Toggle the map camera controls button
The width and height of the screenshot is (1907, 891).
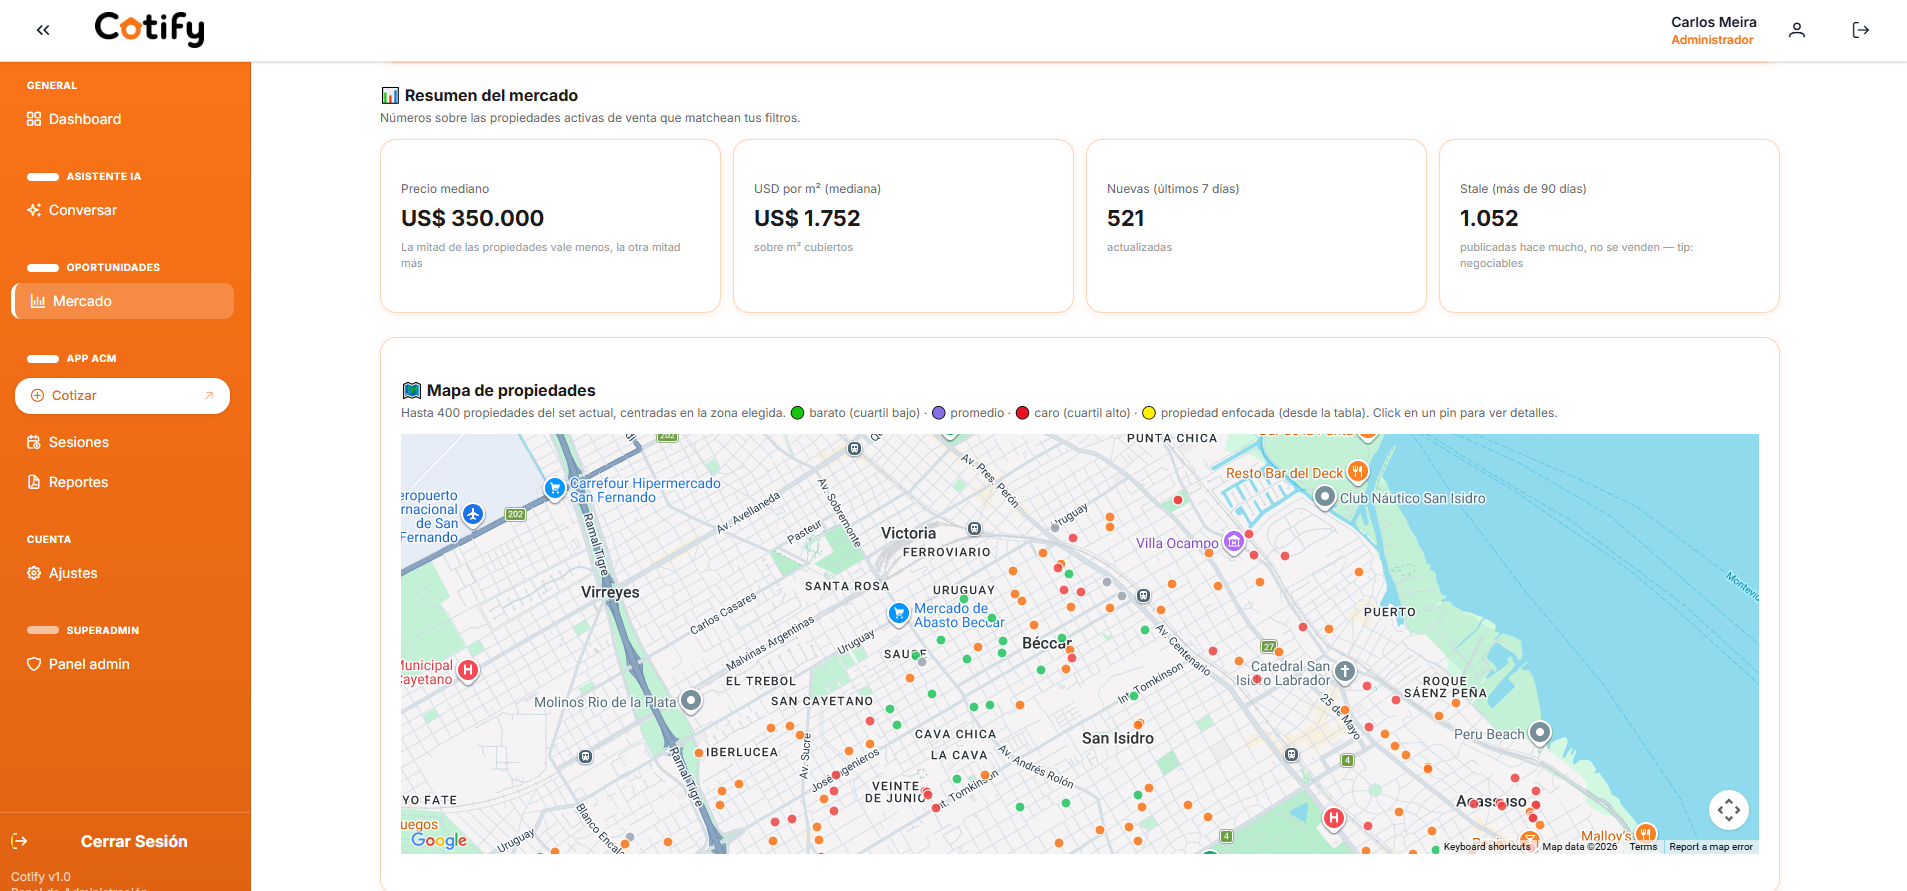point(1729,810)
